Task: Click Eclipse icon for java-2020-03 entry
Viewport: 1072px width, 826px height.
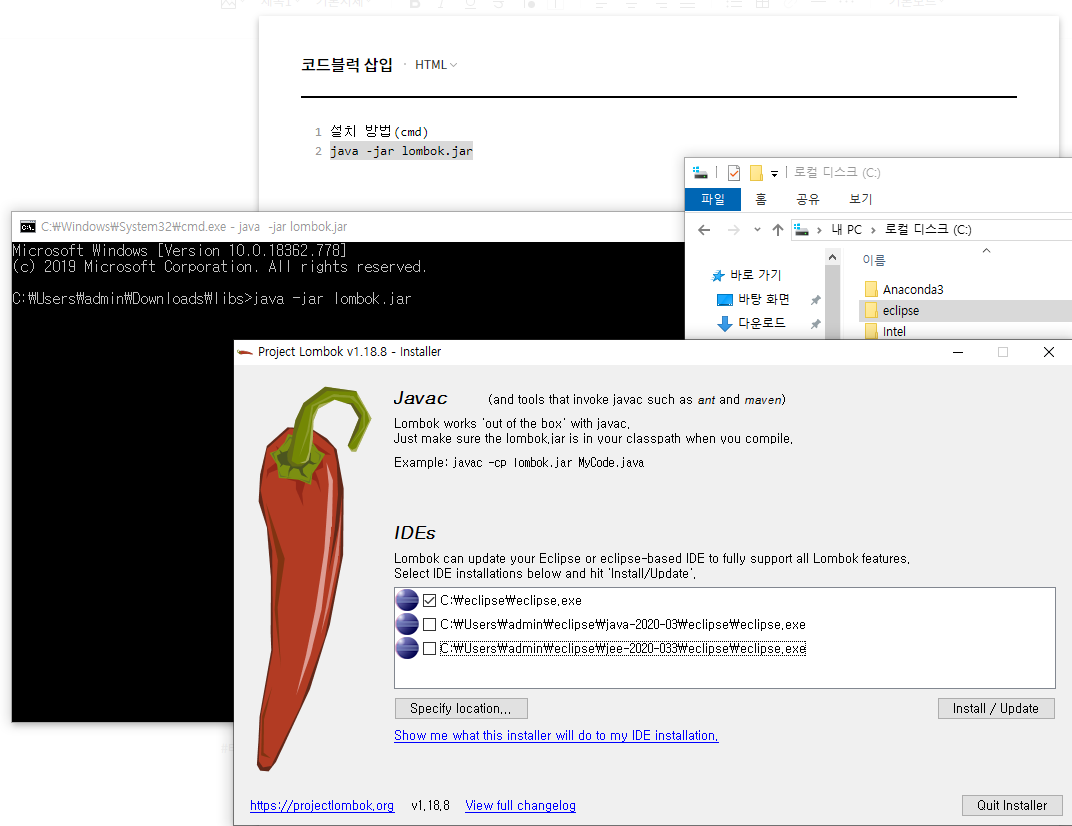Action: click(x=407, y=624)
